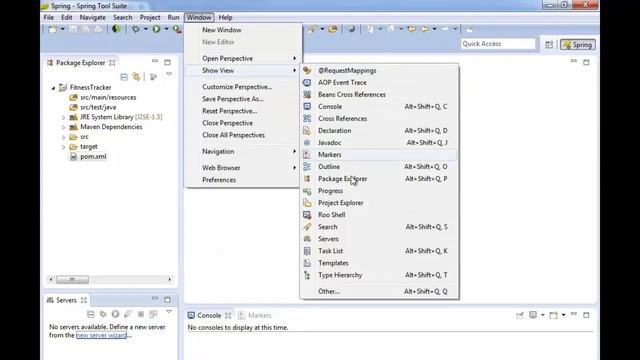Open the Package Explorer view entry
This screenshot has width=640, height=360.
coord(379,179)
